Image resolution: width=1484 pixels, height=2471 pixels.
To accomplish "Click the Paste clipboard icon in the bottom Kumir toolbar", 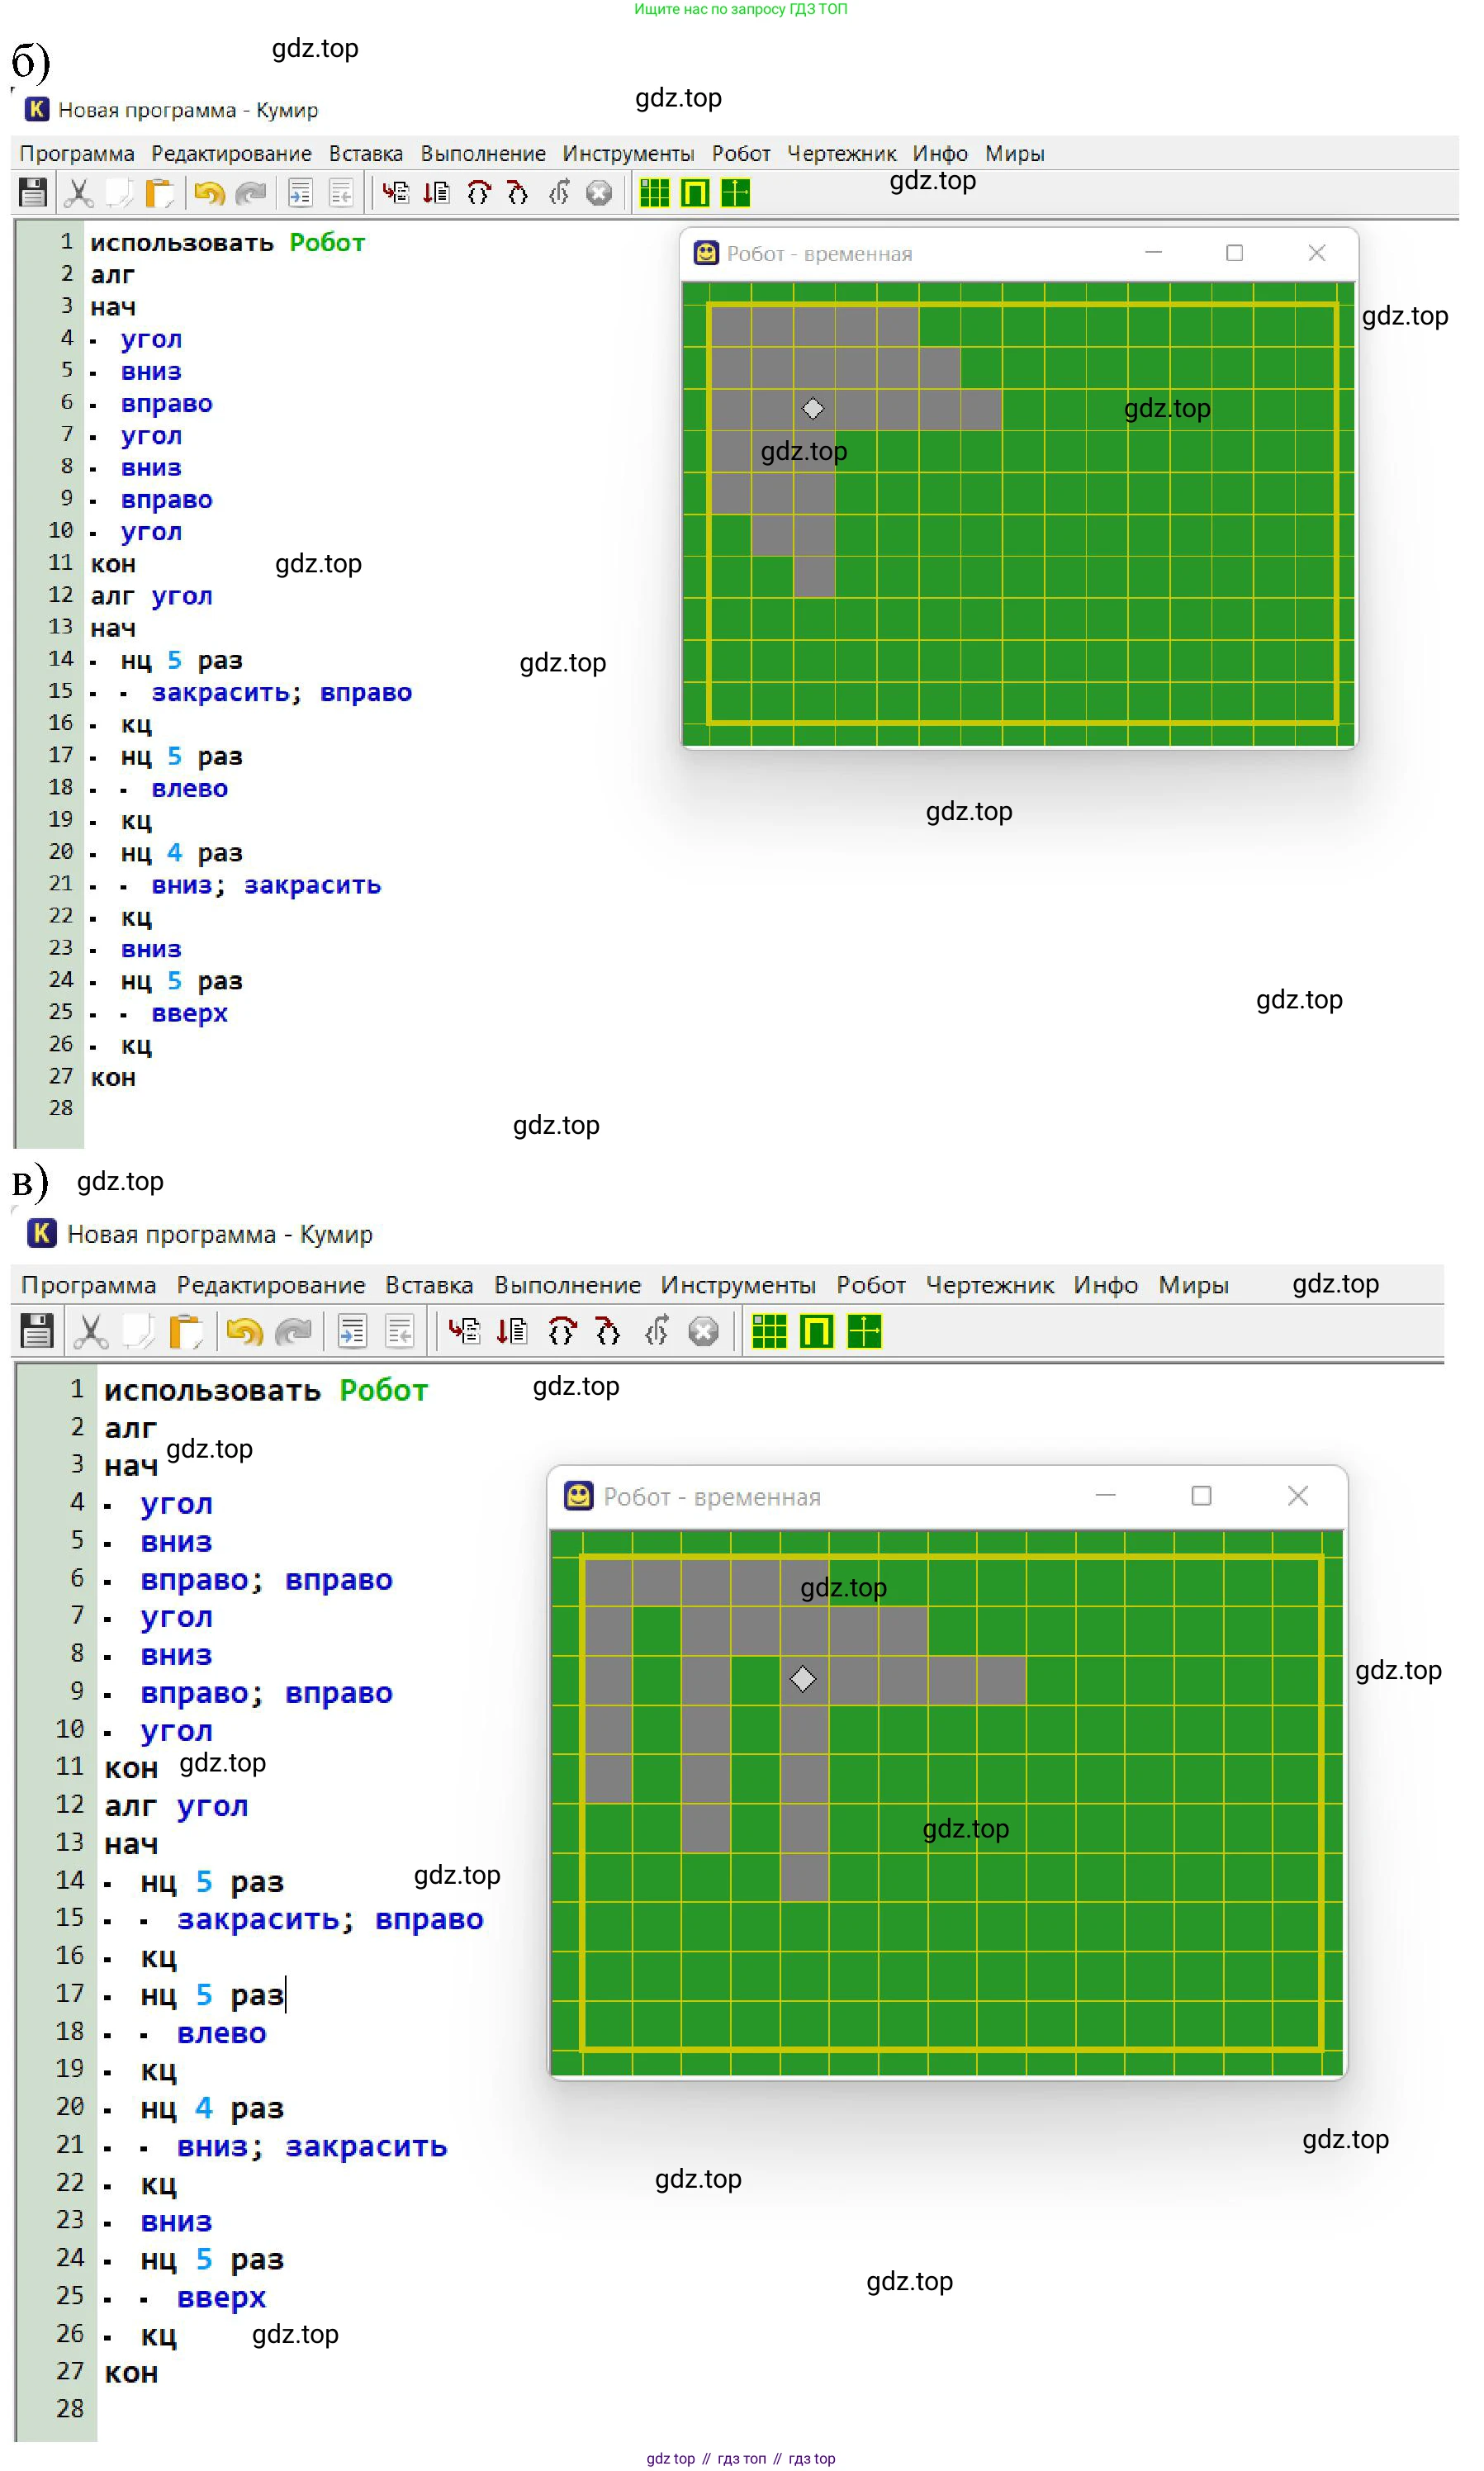I will click(x=186, y=1331).
